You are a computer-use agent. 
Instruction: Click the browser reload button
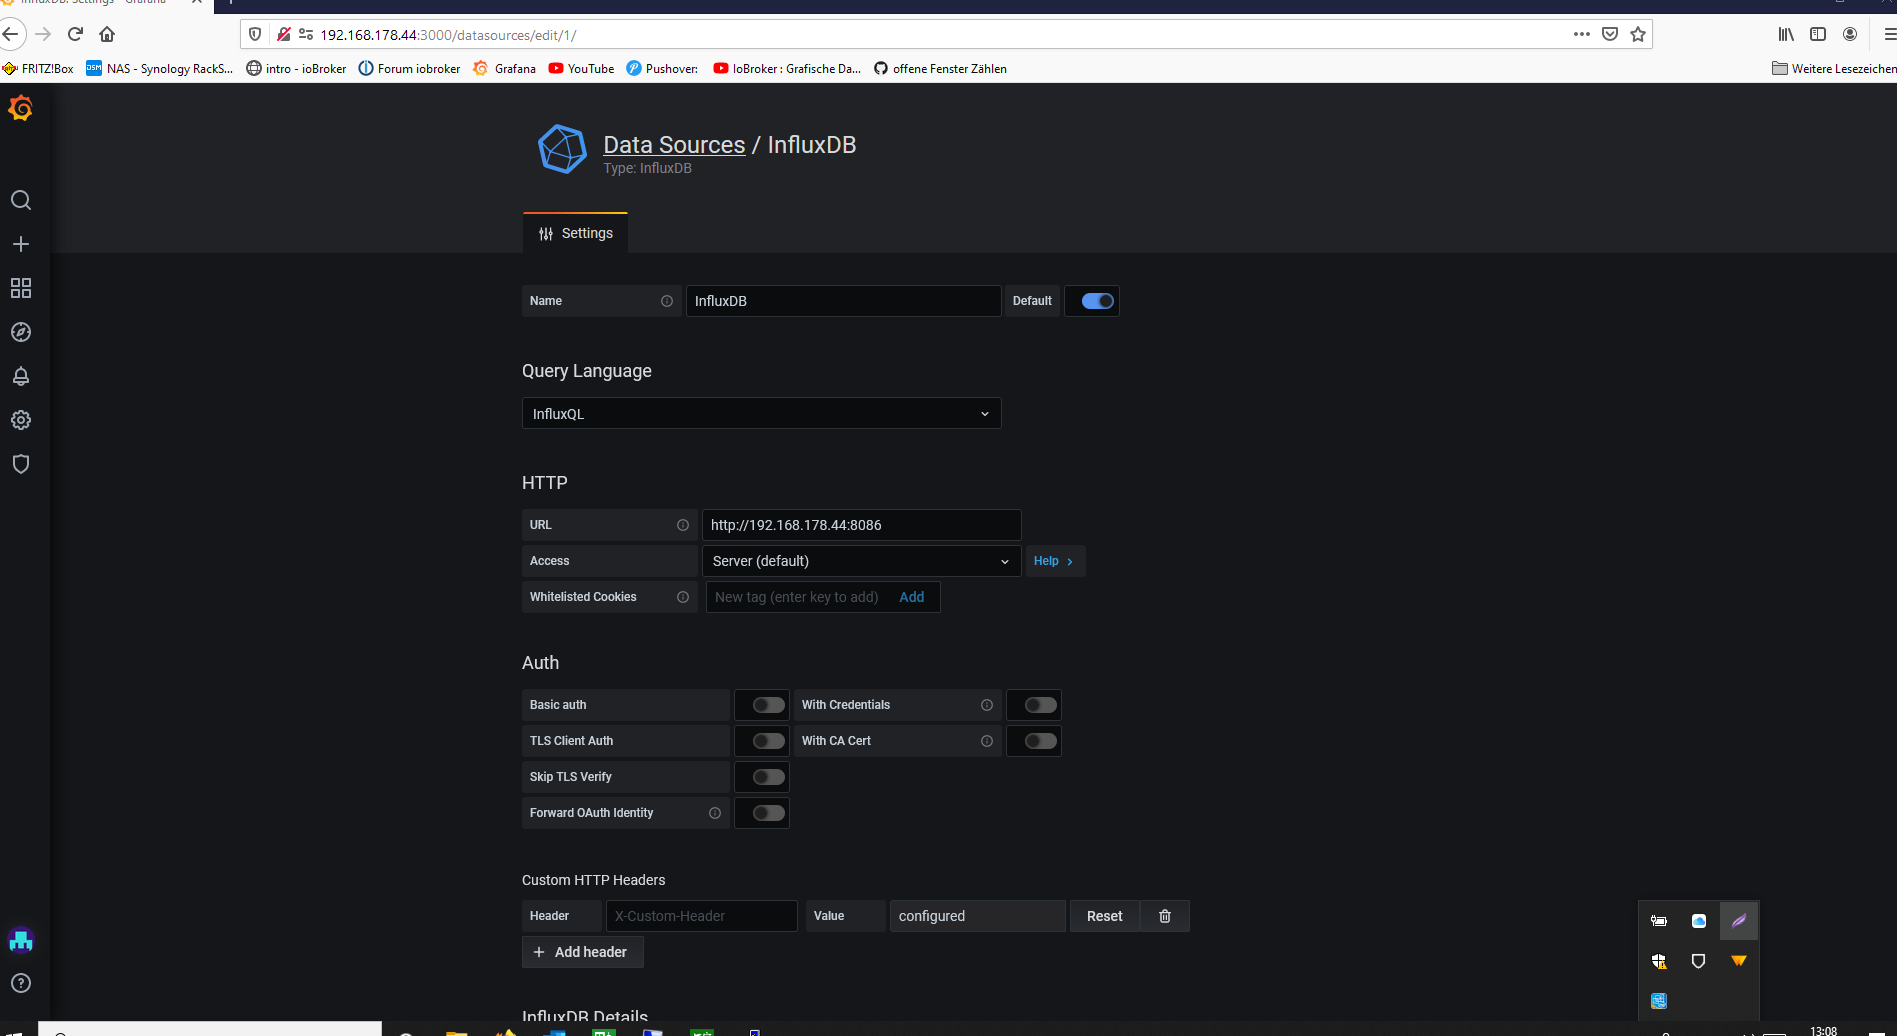point(75,34)
